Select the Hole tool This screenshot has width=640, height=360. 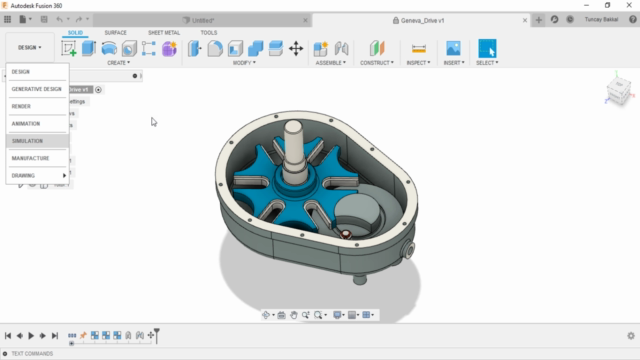129,48
